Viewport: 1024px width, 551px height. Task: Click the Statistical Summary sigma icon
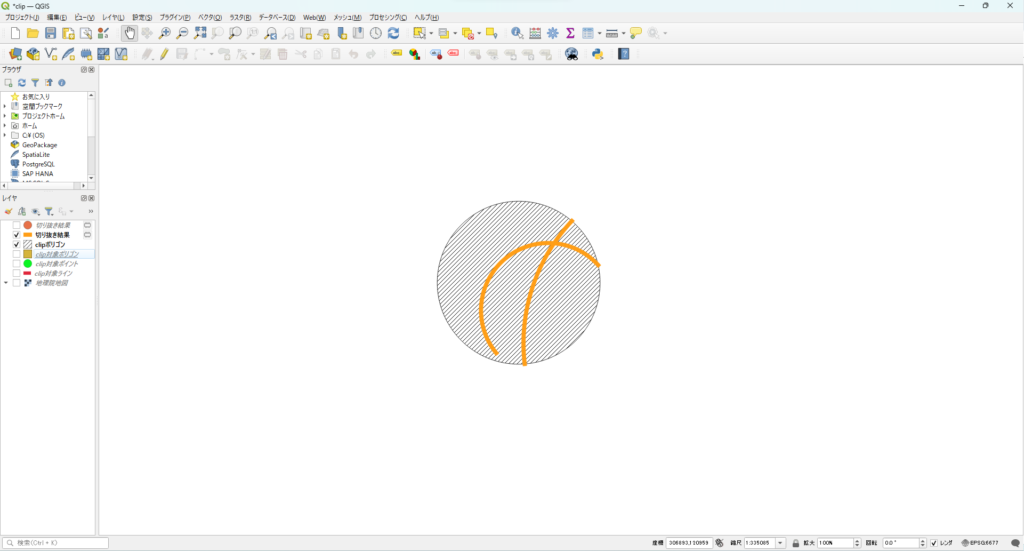[570, 33]
